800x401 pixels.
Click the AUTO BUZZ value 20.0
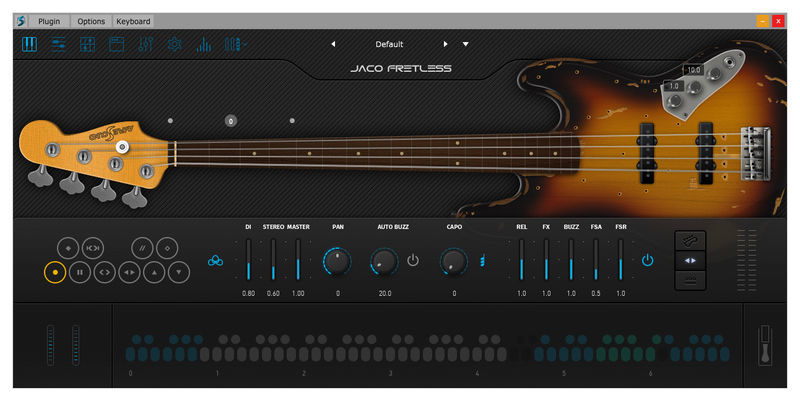pos(385,293)
